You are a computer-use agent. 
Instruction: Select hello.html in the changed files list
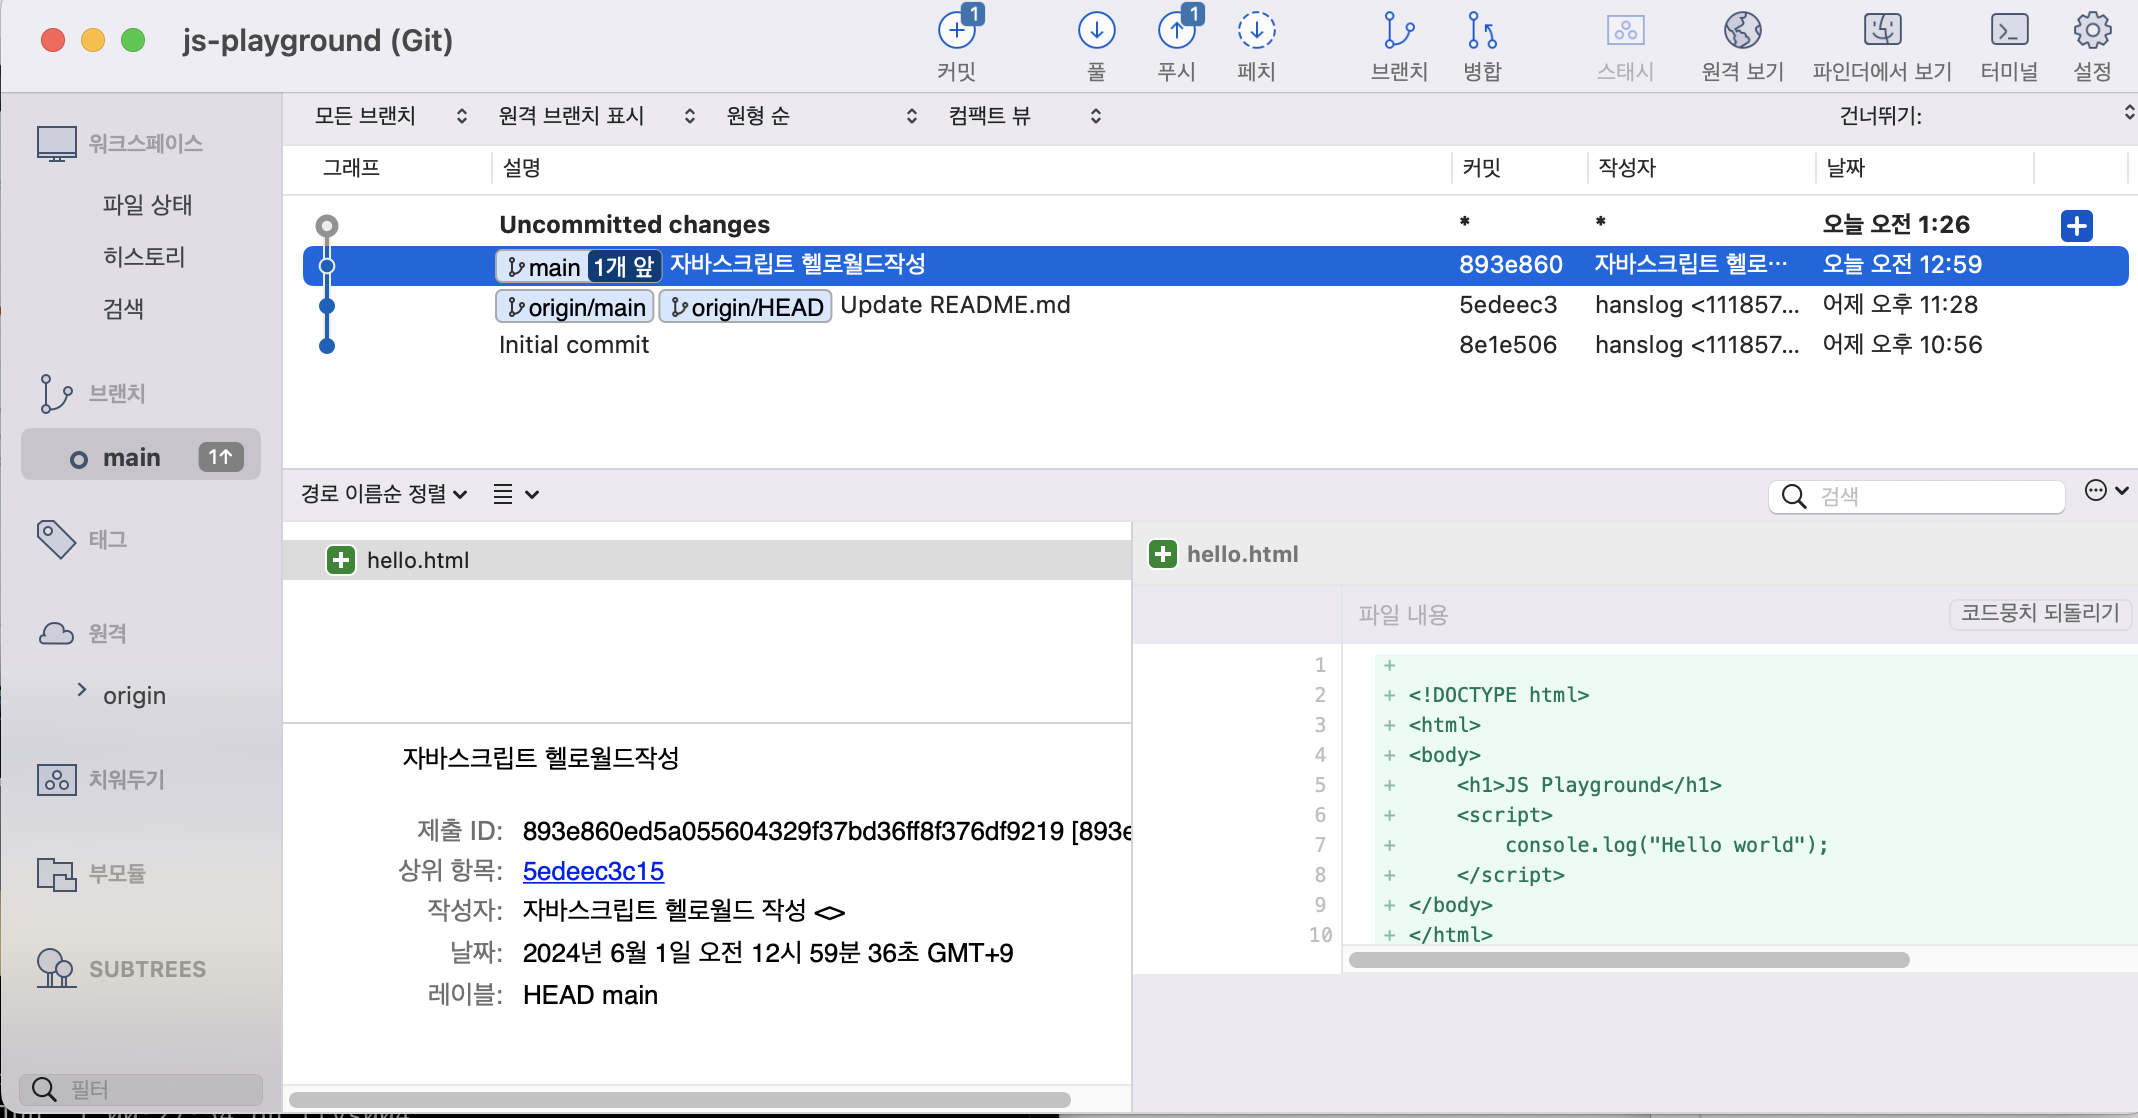706,560
